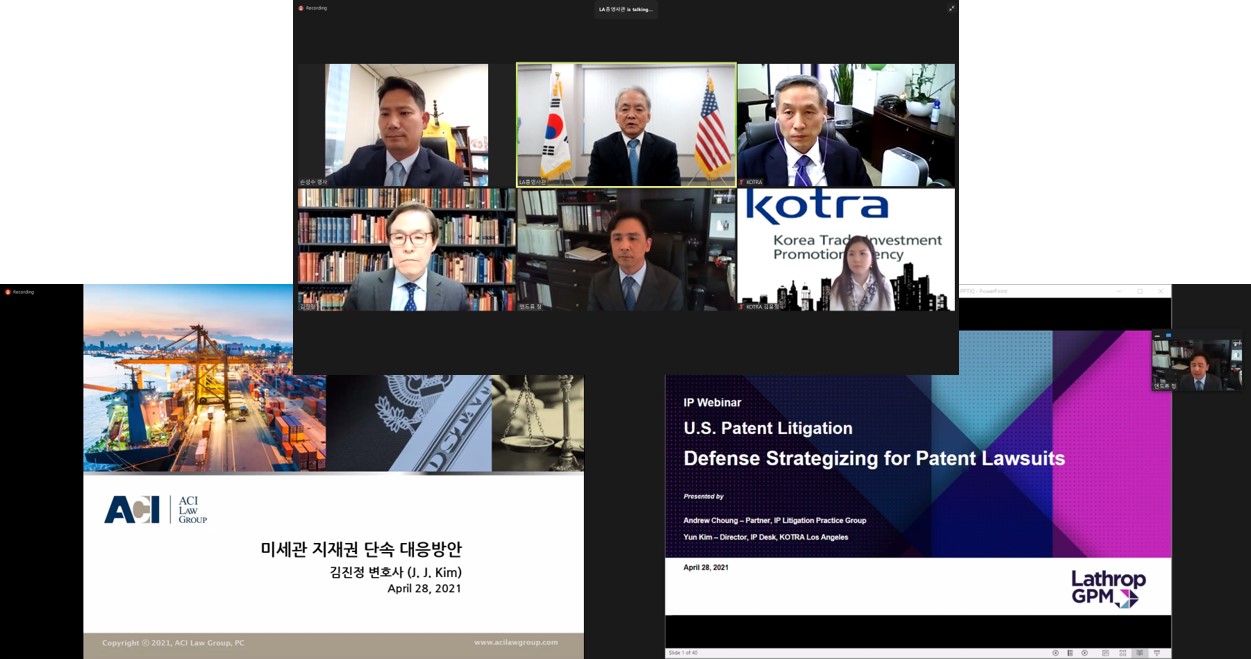Select the KOTRA woman tile with logo background

pyautogui.click(x=846, y=249)
